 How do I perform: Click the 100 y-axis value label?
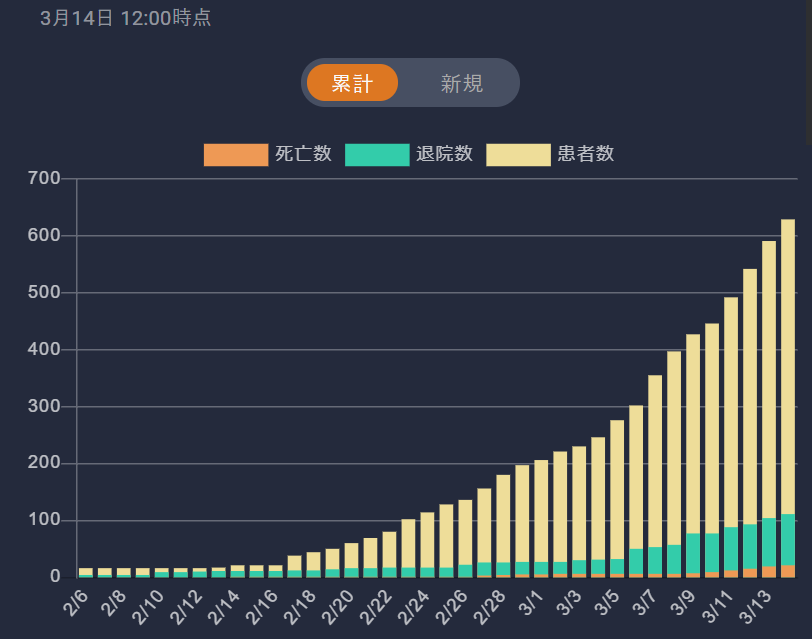(44, 520)
